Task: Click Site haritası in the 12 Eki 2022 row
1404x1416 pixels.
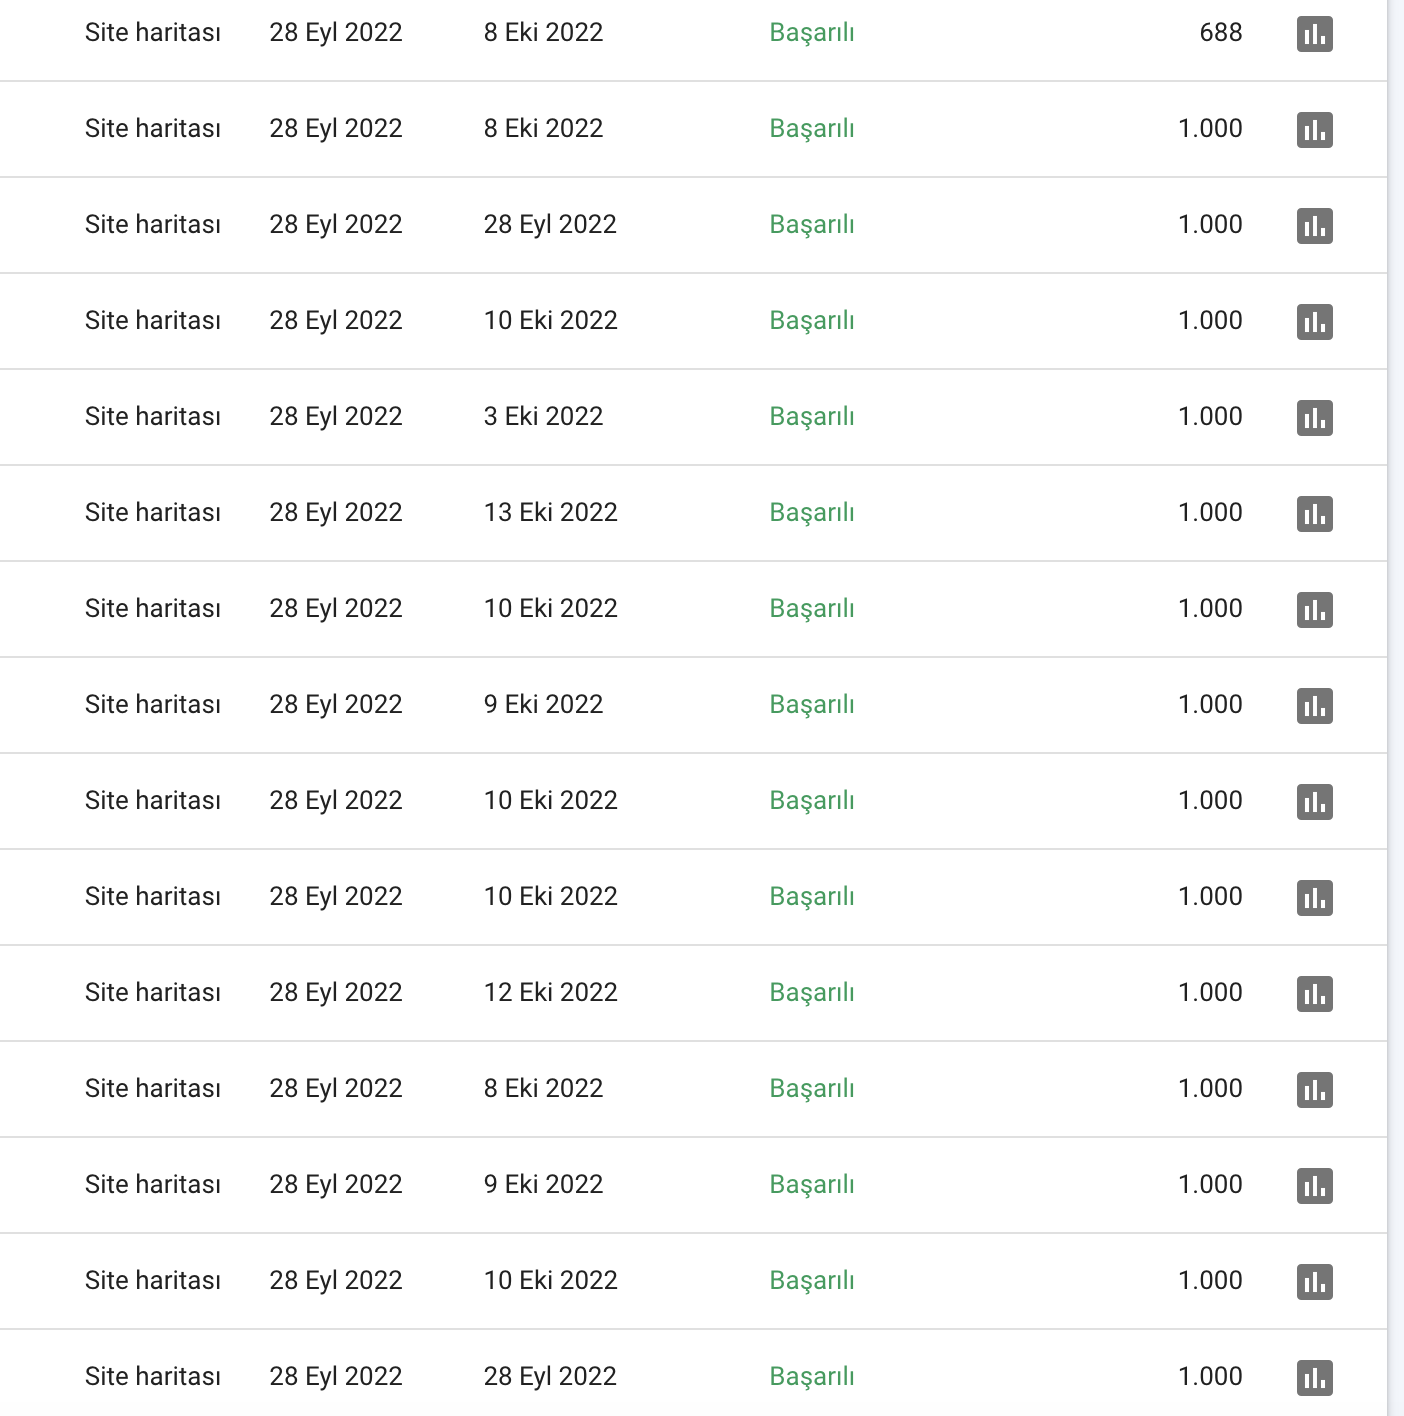Action: 152,992
